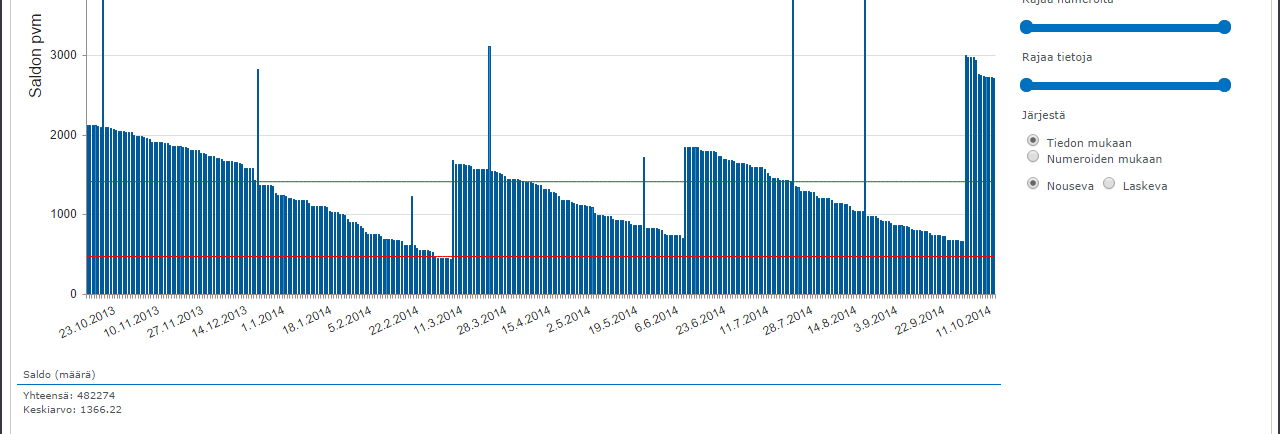The height and width of the screenshot is (434, 1280).
Task: Click the x-axis label 10.11.2013
Action: [x=133, y=324]
